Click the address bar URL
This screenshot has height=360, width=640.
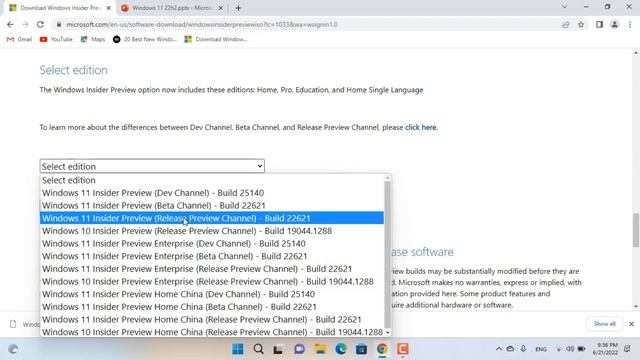[x=202, y=24]
